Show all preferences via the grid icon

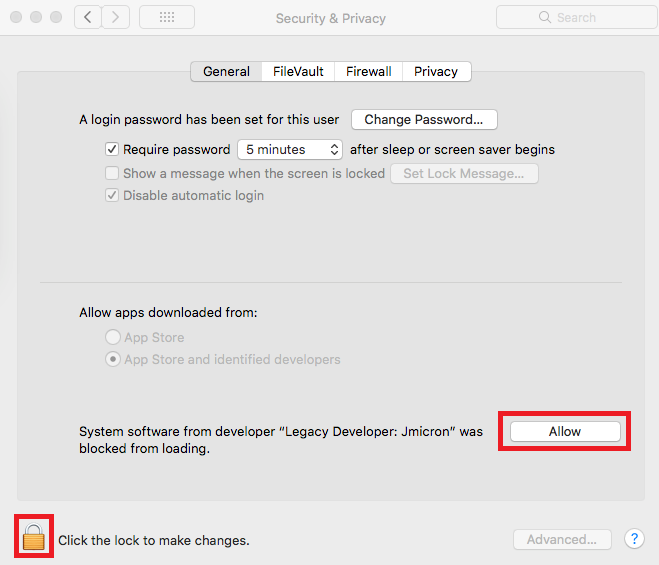pos(167,17)
